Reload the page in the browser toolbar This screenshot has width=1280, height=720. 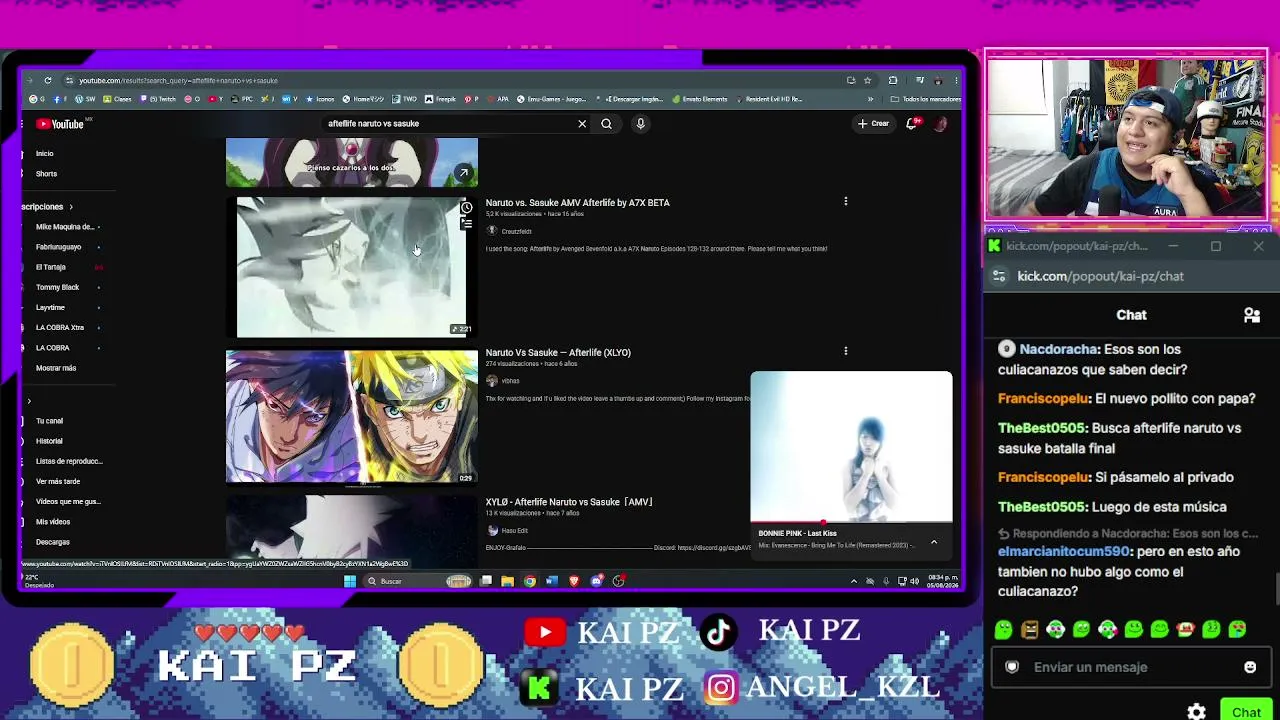(x=48, y=81)
